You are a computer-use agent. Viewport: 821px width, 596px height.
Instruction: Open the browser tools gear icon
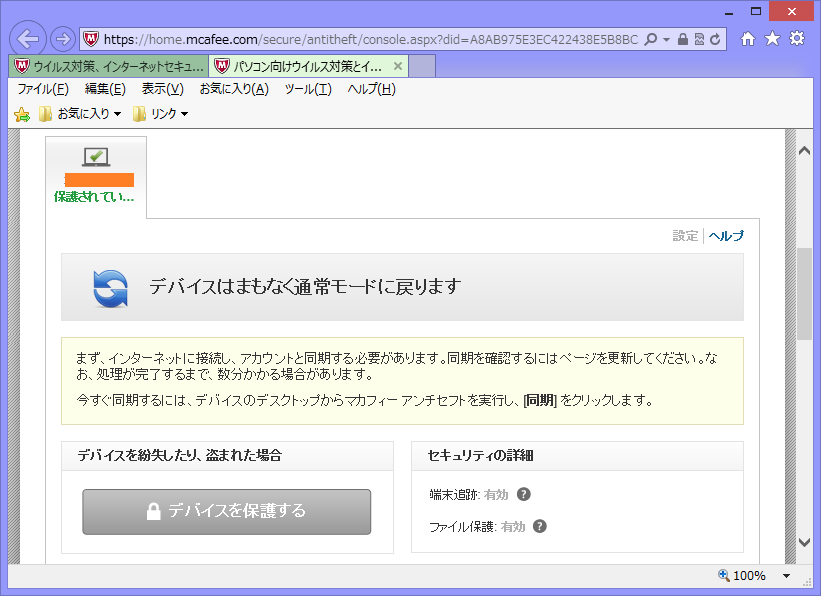[797, 38]
